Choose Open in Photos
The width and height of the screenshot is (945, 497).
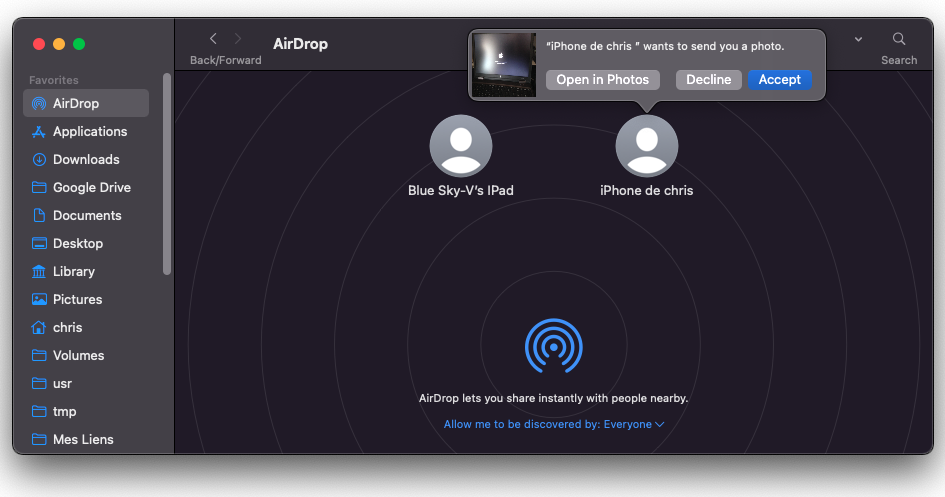pos(602,80)
